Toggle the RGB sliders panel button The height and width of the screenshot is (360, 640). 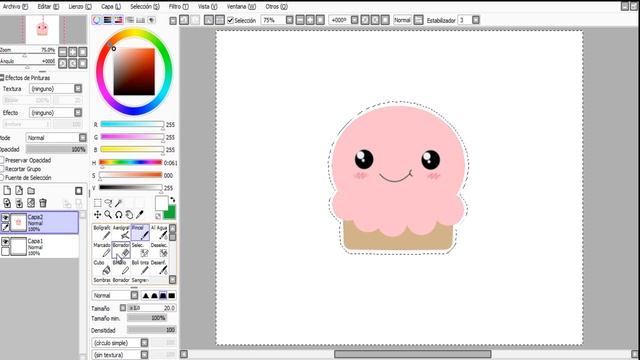[x=107, y=20]
